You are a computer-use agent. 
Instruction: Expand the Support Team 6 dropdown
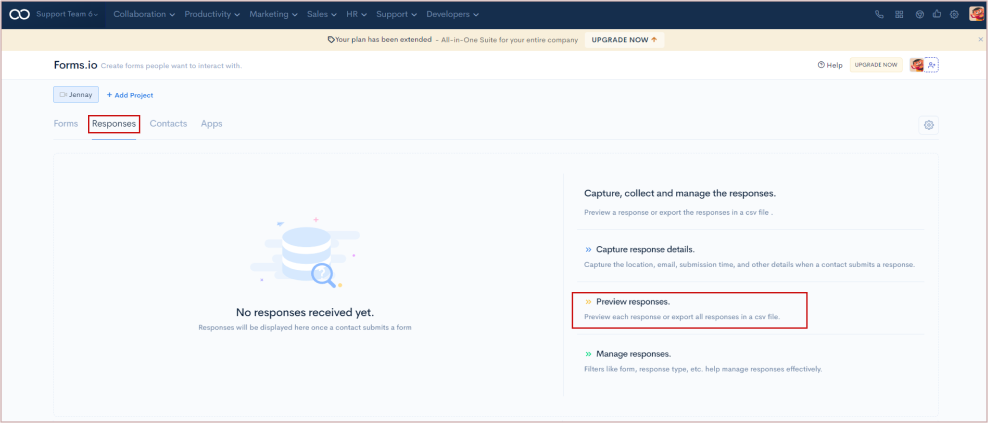[68, 15]
